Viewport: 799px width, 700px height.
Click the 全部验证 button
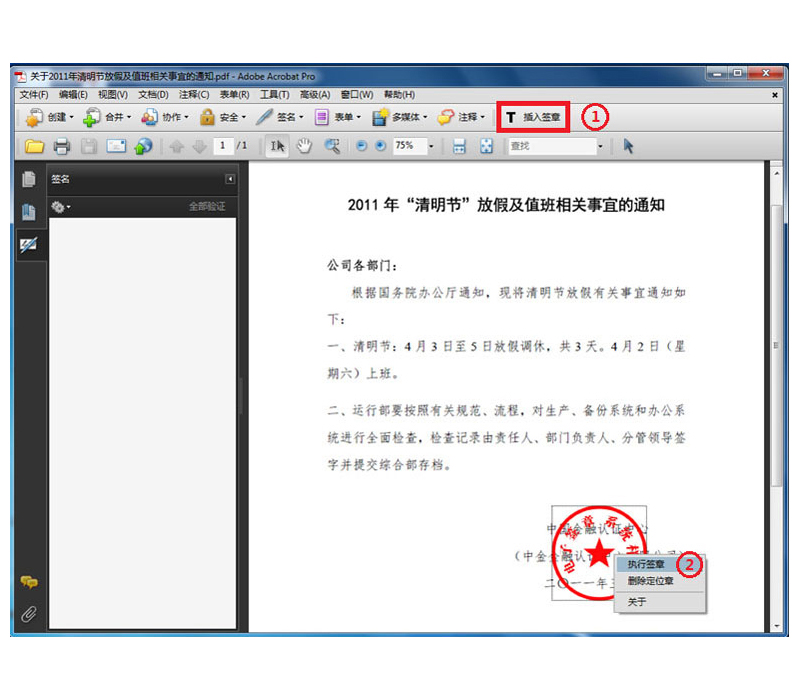pos(207,206)
